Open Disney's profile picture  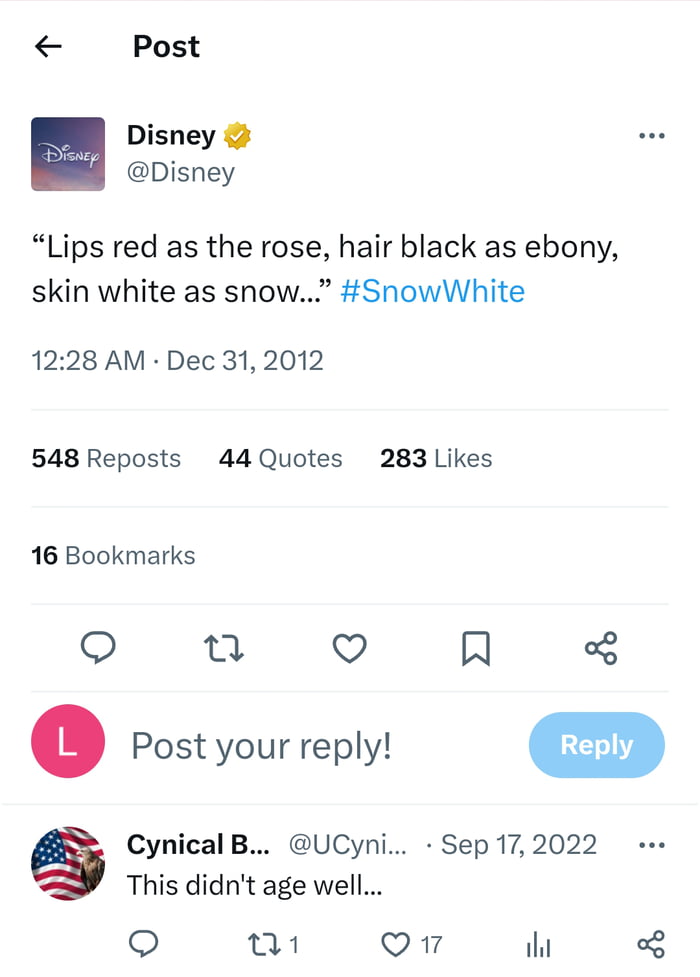[67, 152]
